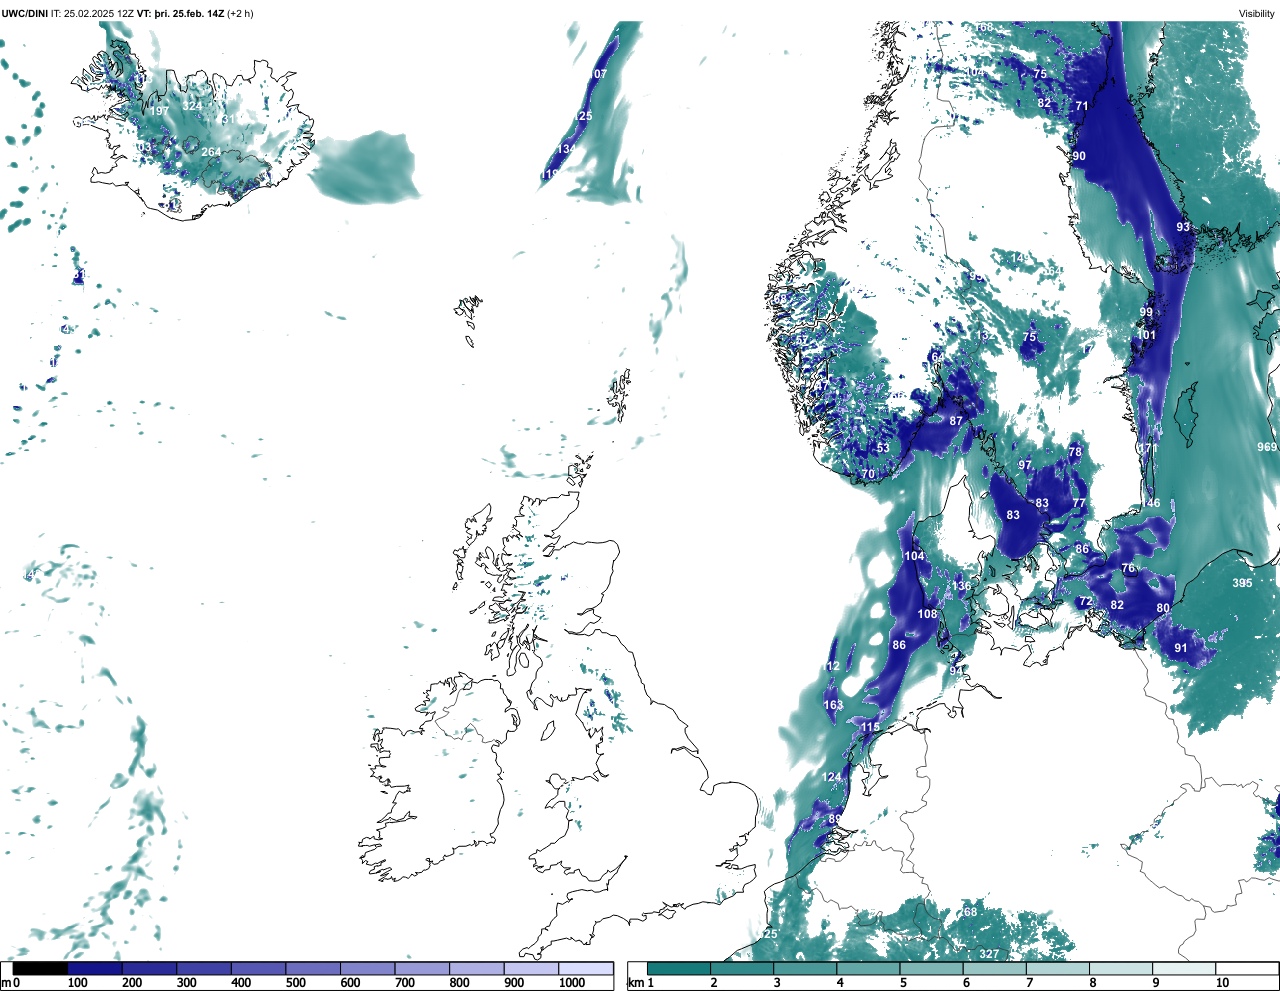Click the '163' visibility value in North Sea
The image size is (1280, 991).
pyautogui.click(x=833, y=705)
